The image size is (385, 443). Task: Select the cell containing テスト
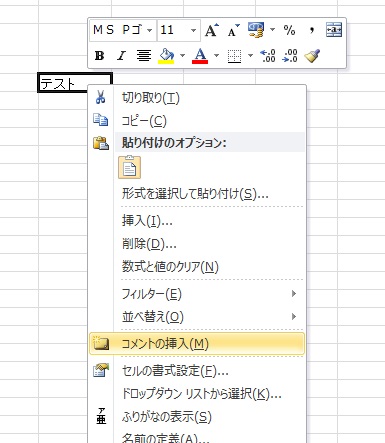click(x=75, y=82)
